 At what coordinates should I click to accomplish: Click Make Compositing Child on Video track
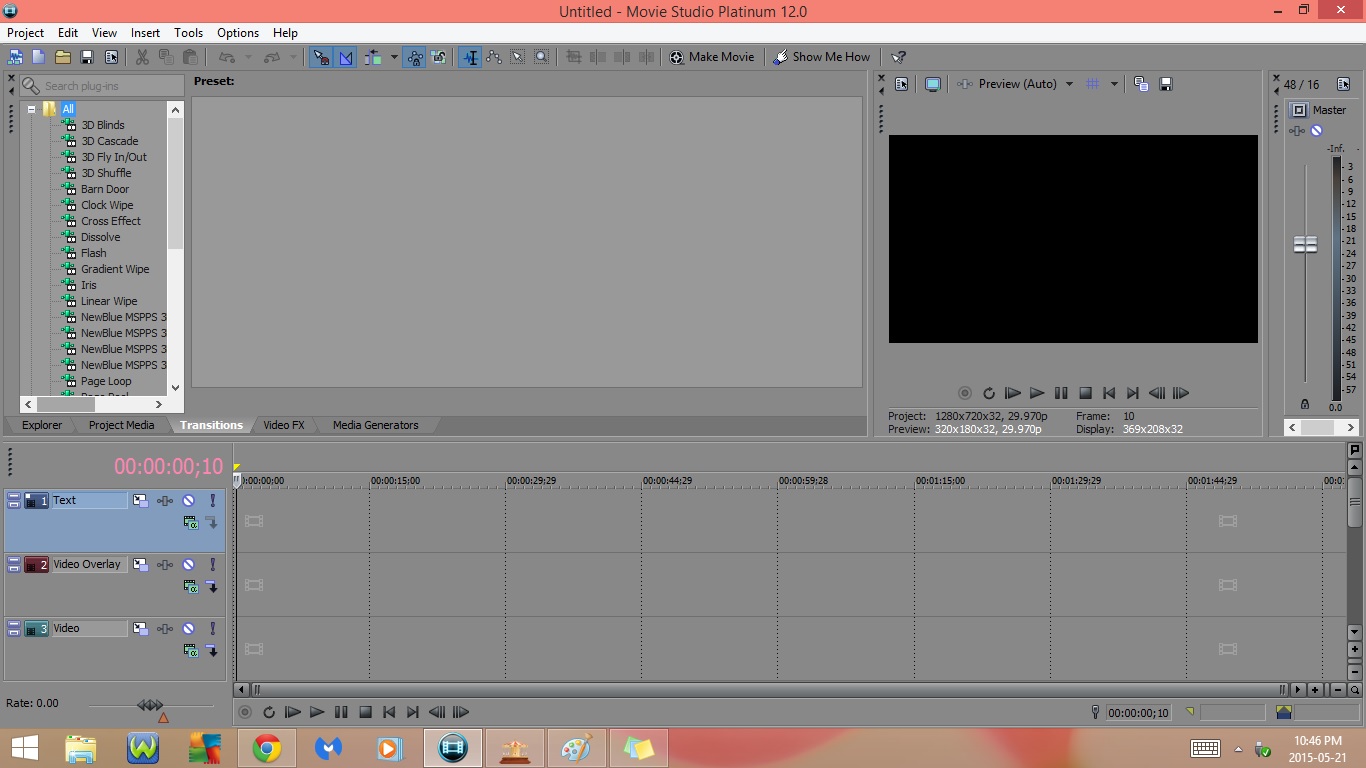[212, 650]
